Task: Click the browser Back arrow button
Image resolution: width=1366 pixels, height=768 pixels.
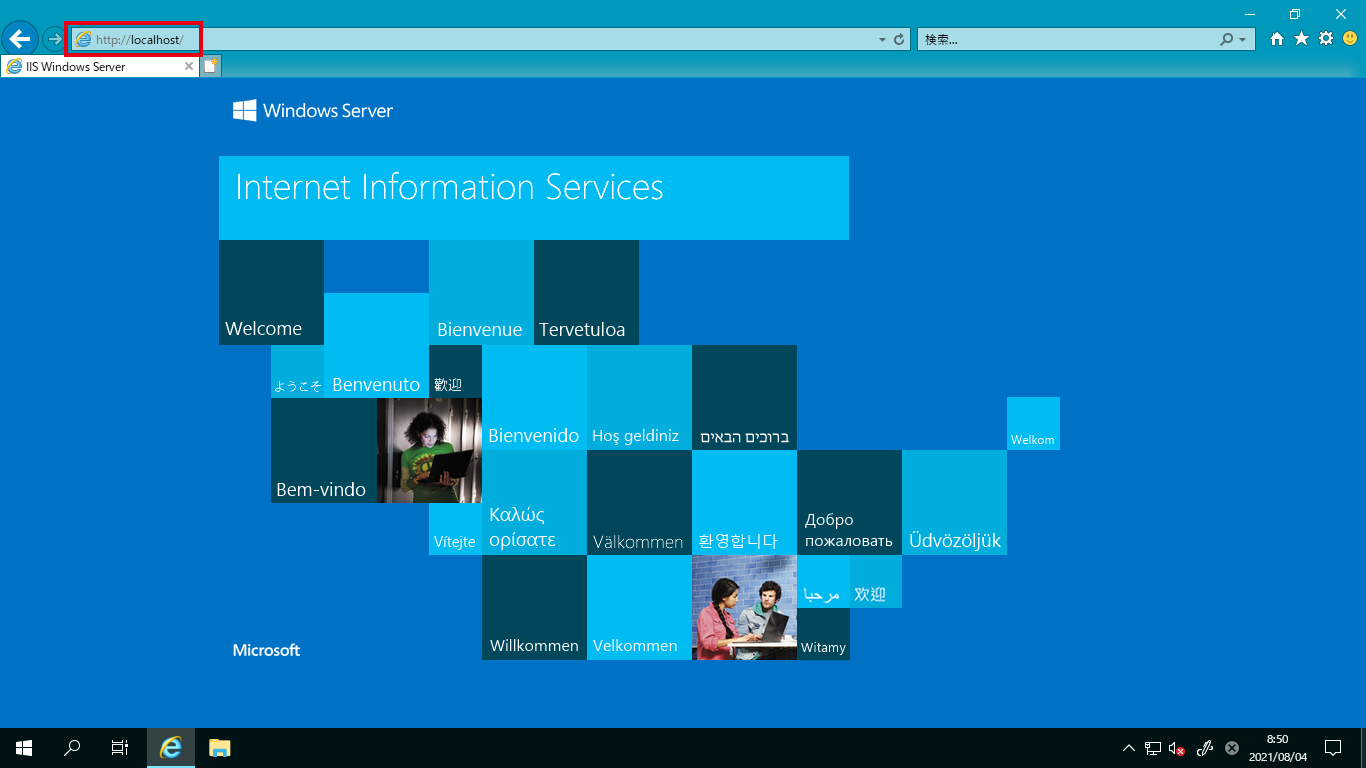Action: coord(20,39)
